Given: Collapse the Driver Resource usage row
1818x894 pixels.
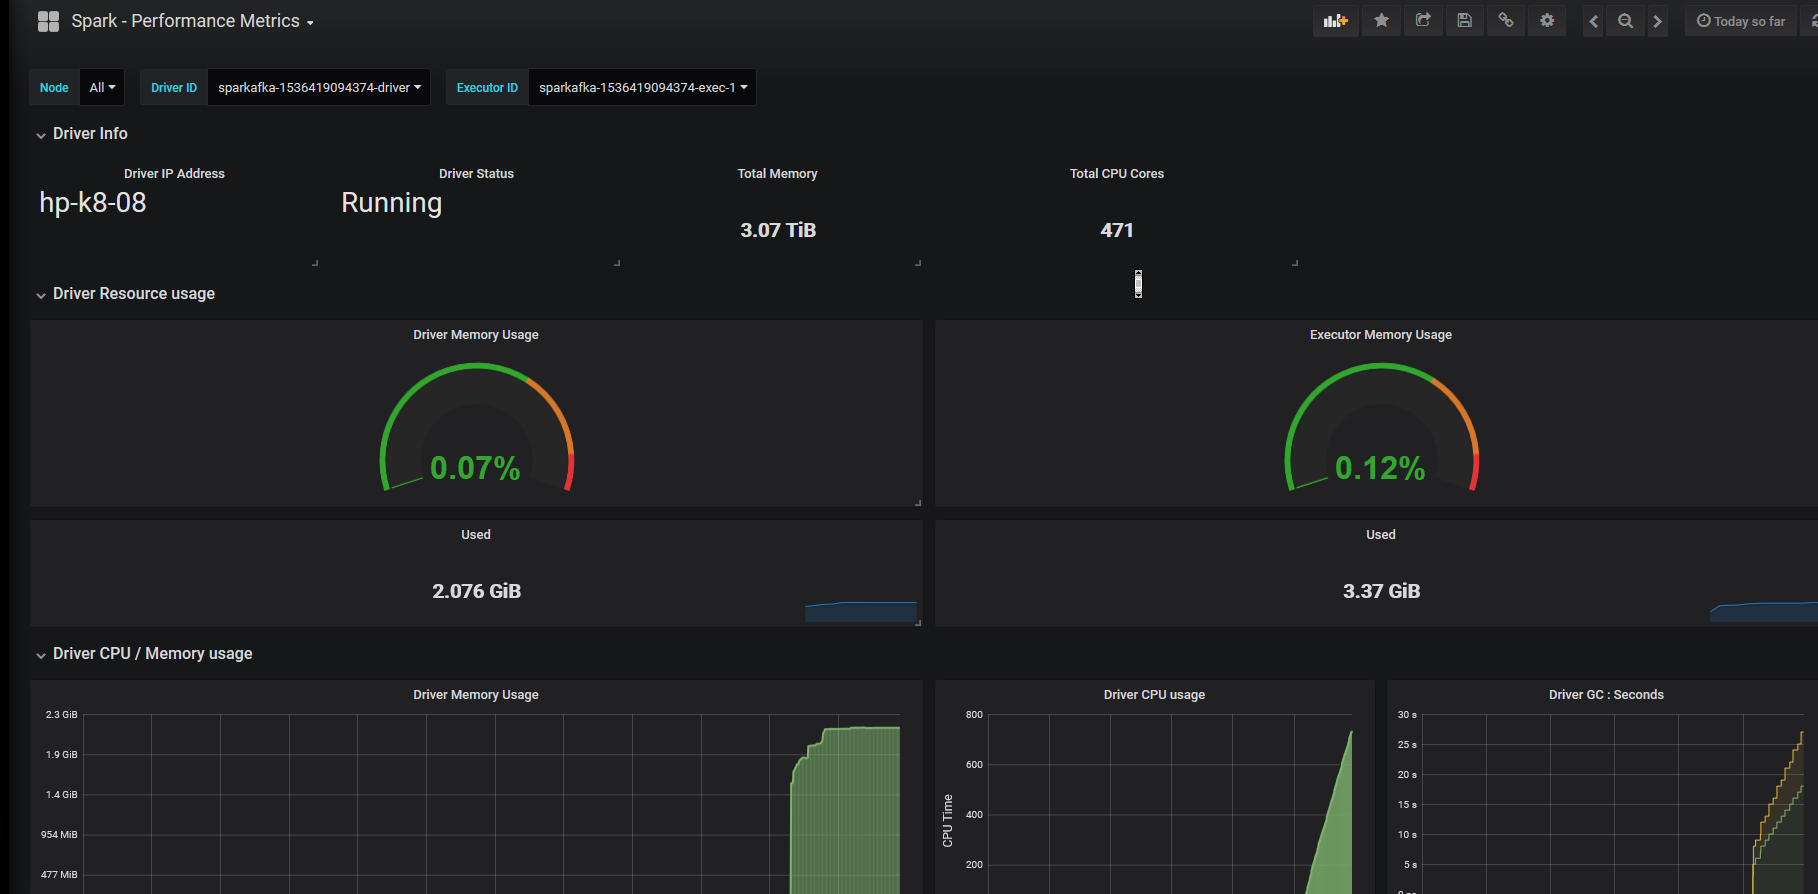Looking at the screenshot, I should pyautogui.click(x=133, y=294).
